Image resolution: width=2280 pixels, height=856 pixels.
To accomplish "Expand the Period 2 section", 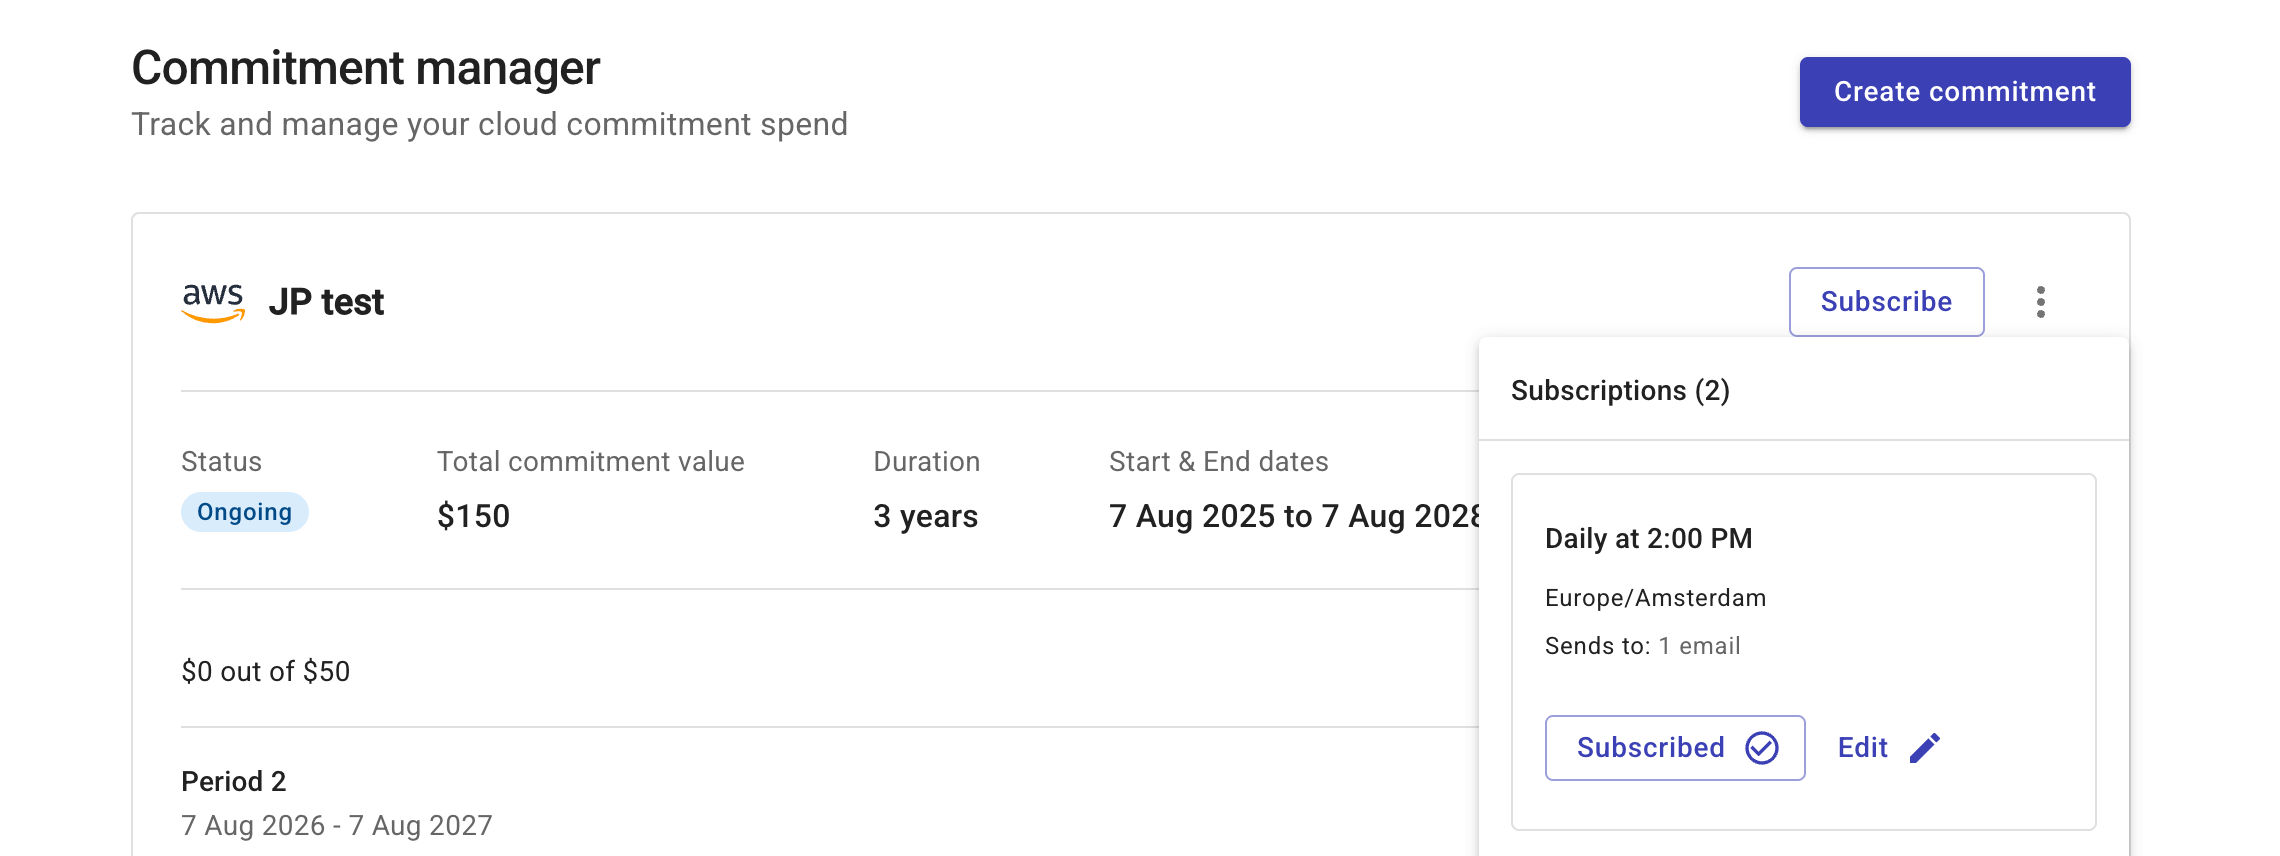I will [x=233, y=781].
